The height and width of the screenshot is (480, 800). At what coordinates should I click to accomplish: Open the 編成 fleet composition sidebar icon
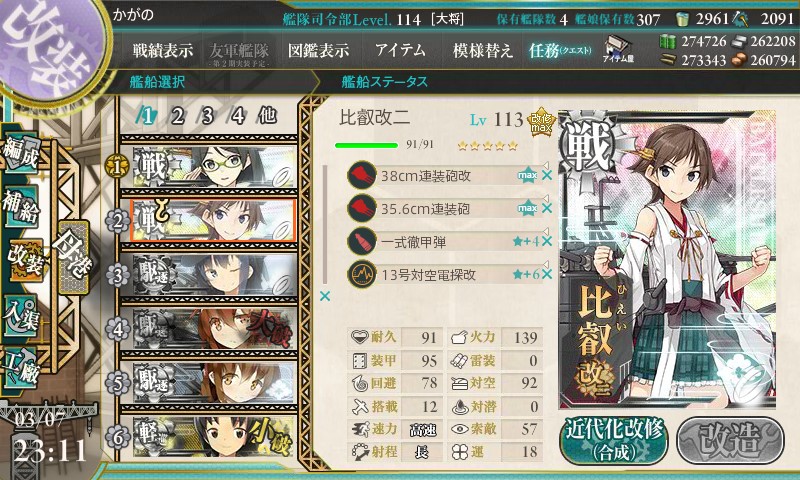[21, 153]
